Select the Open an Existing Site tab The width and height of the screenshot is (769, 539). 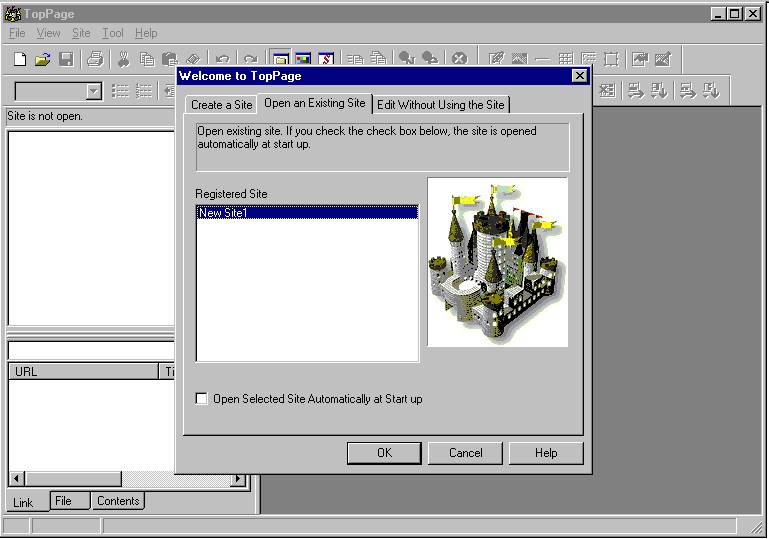point(315,103)
